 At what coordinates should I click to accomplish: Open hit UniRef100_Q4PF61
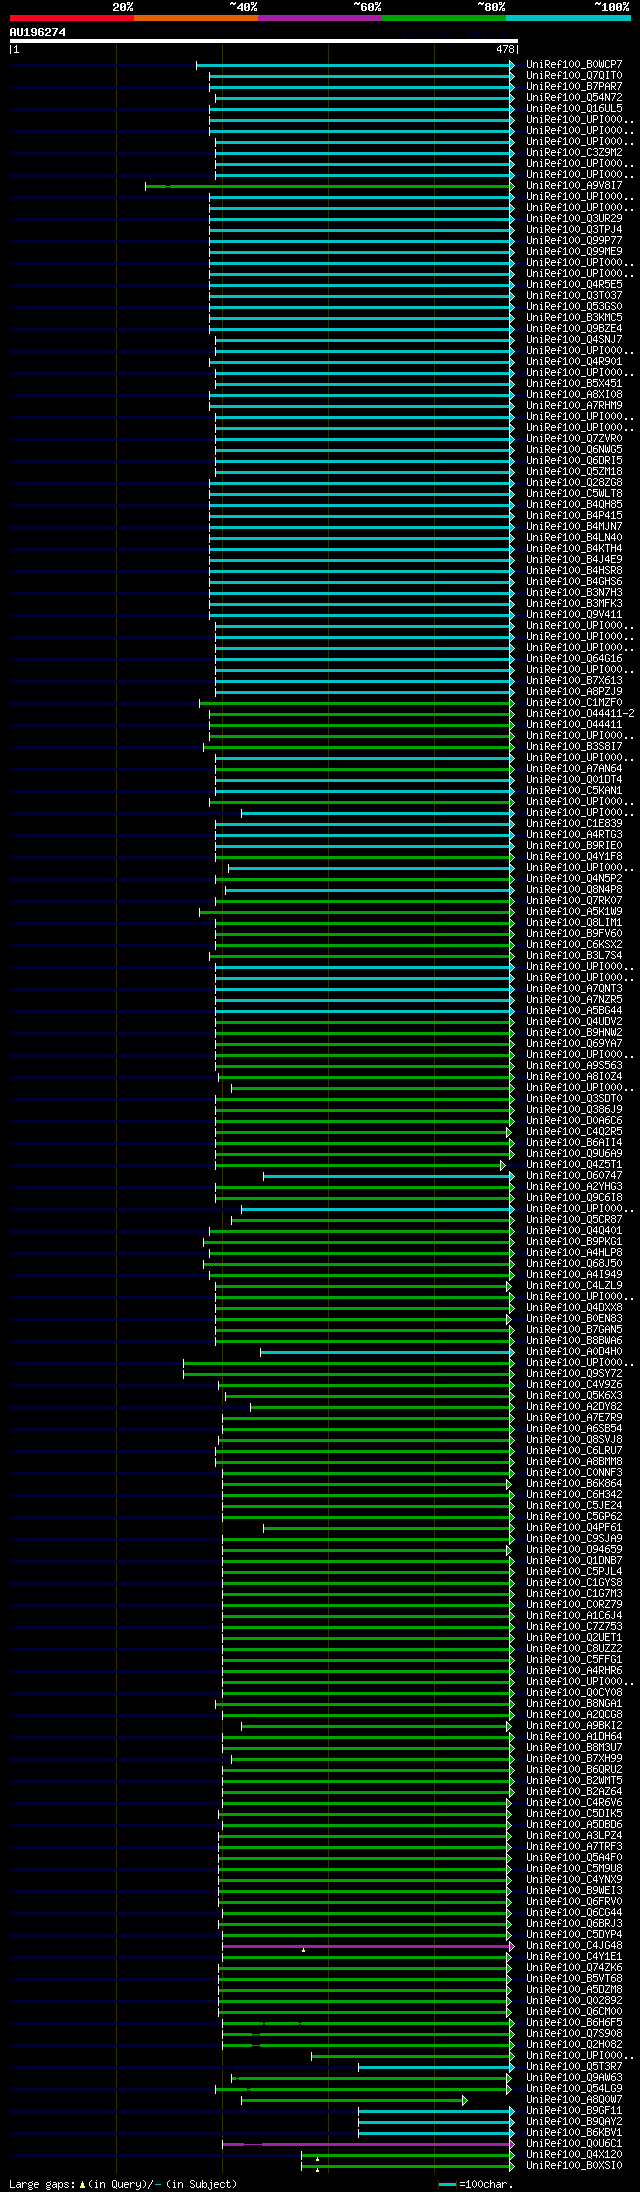574,1528
